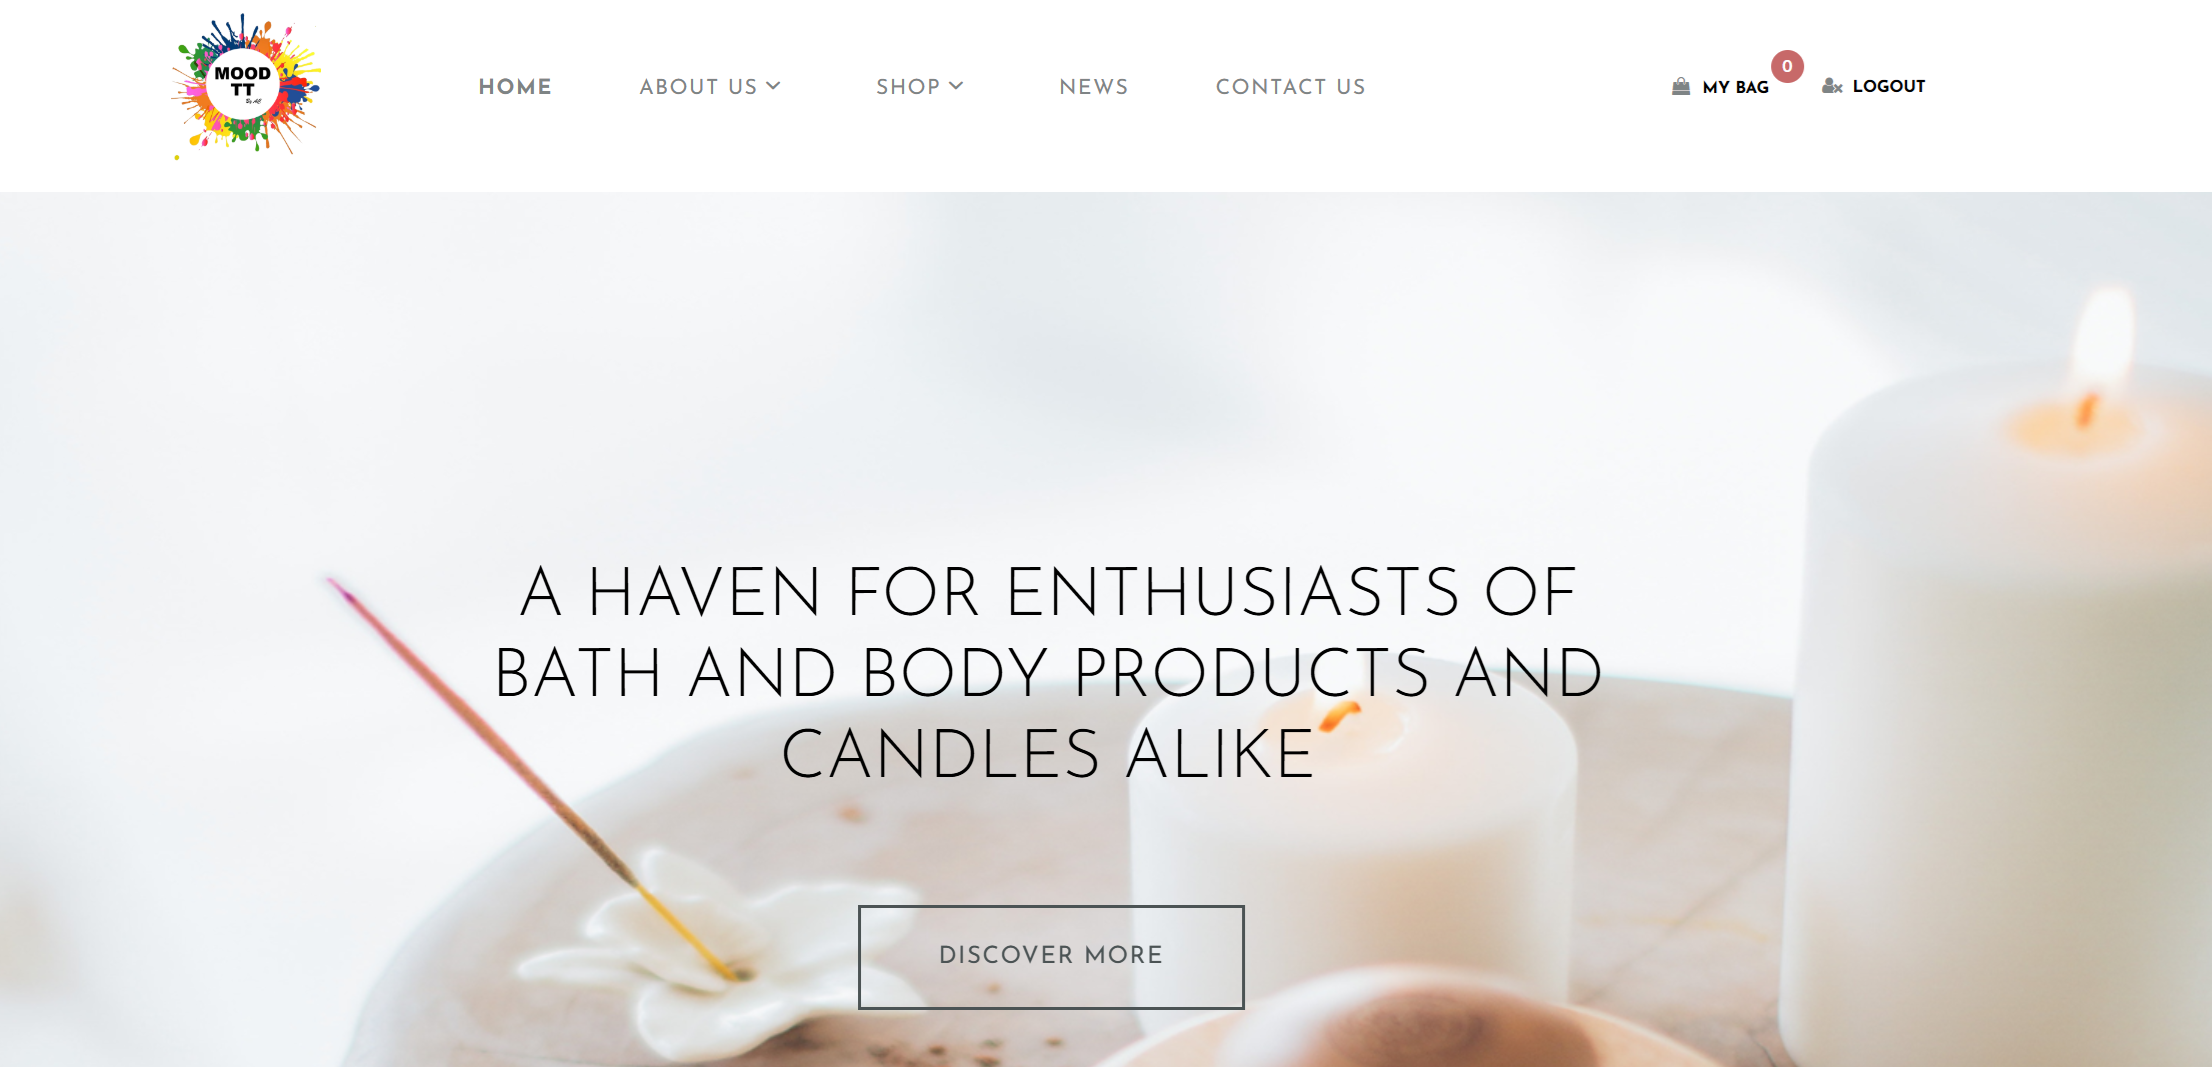Screen dimensions: 2212x1067
Task: Click the Discover More button
Action: click(x=1051, y=957)
